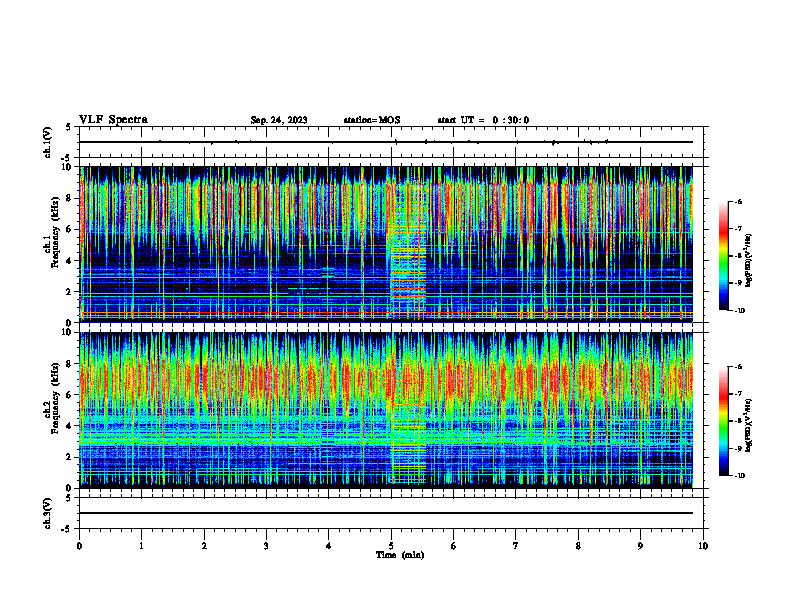Image resolution: width=792 pixels, height=612 pixels.
Task: Click the log(PSD) label beside the ch.1 colorbar
Action: point(749,261)
